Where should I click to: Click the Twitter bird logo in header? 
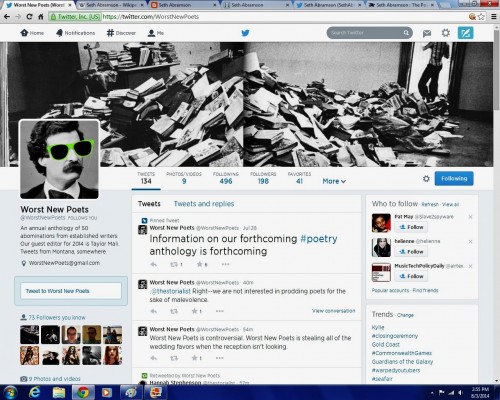245,33
